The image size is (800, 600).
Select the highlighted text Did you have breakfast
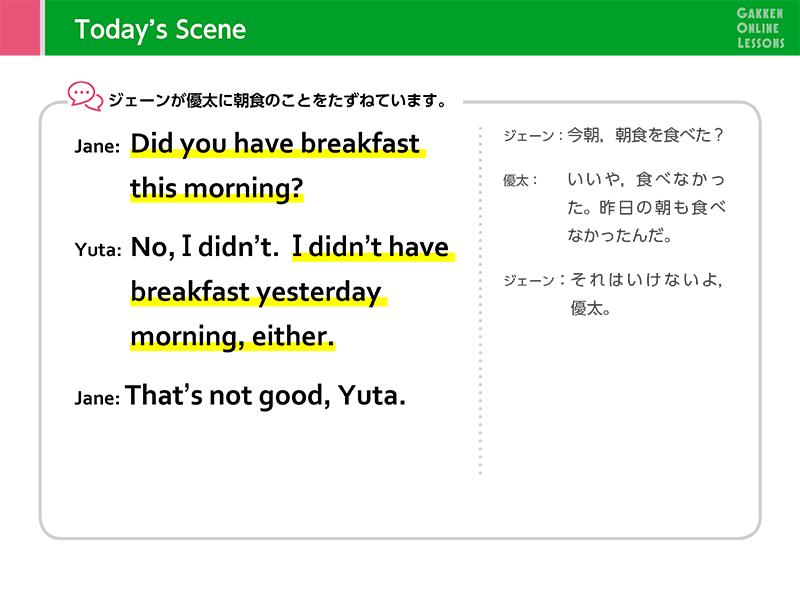coord(278,144)
